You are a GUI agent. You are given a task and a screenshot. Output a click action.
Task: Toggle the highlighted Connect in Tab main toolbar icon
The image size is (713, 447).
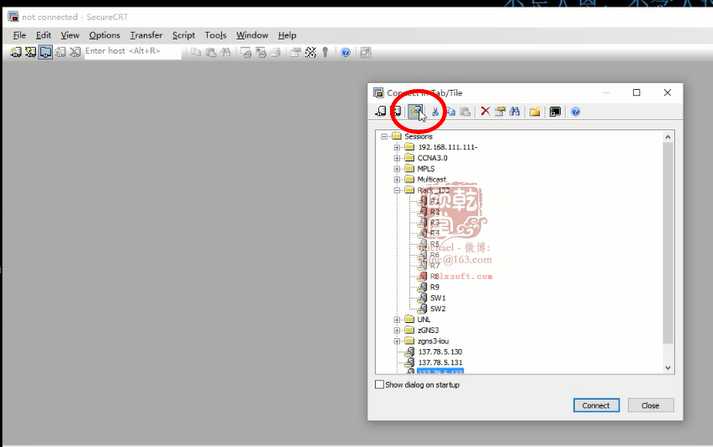tap(45, 52)
